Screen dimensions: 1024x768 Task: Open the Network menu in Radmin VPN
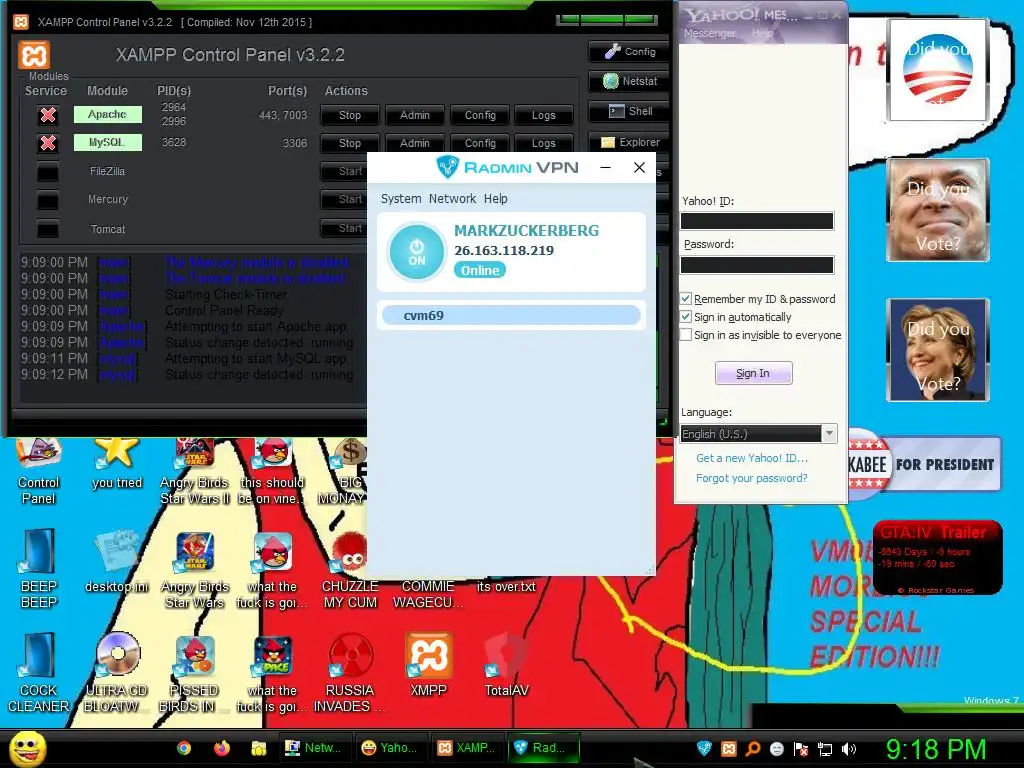click(x=453, y=199)
